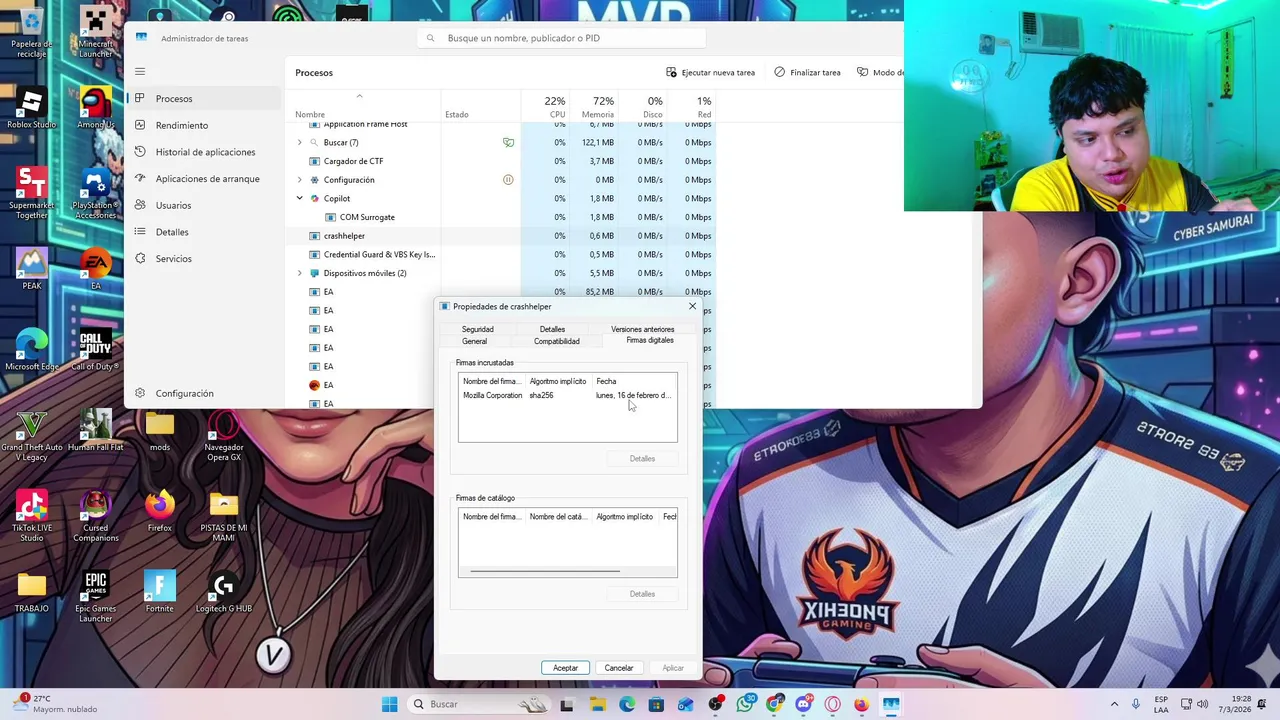Select Supermarket Together desktop icon
This screenshot has width=1280, height=720.
pyautogui.click(x=31, y=193)
